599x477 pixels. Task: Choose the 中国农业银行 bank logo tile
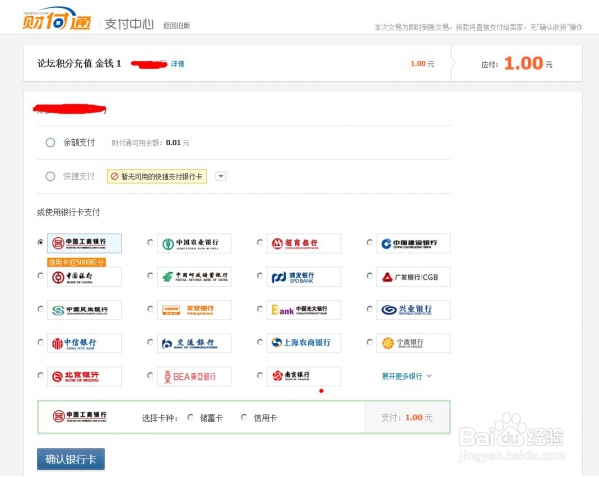pyautogui.click(x=194, y=243)
